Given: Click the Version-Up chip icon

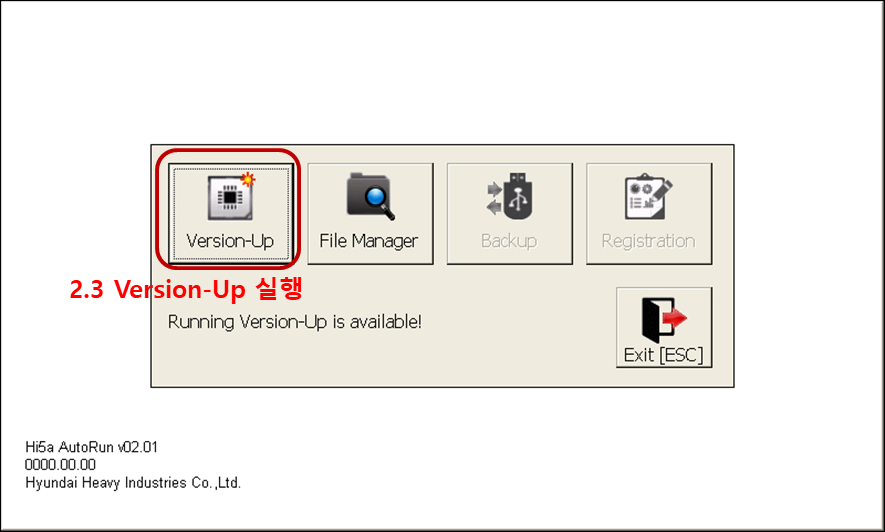Looking at the screenshot, I should pos(230,197).
